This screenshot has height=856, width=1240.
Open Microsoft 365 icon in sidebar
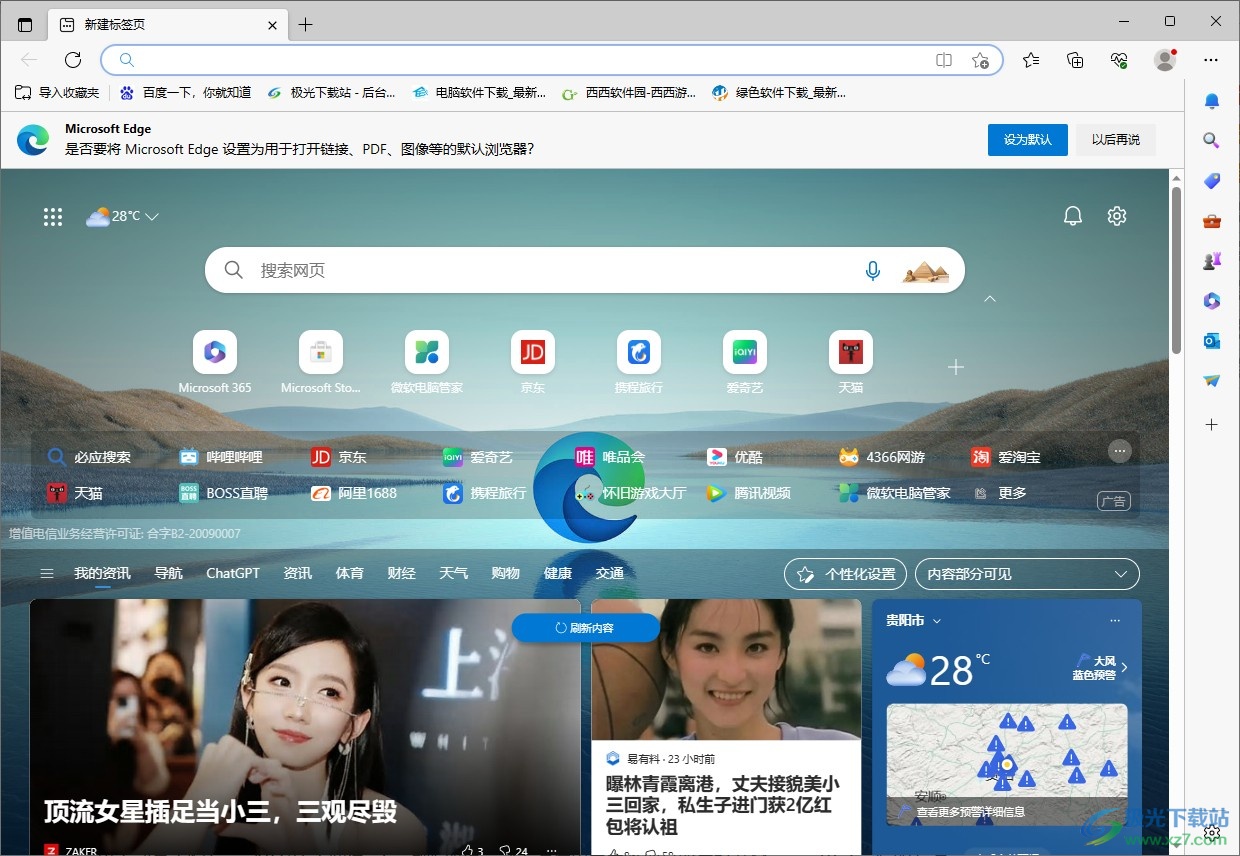pyautogui.click(x=1212, y=301)
